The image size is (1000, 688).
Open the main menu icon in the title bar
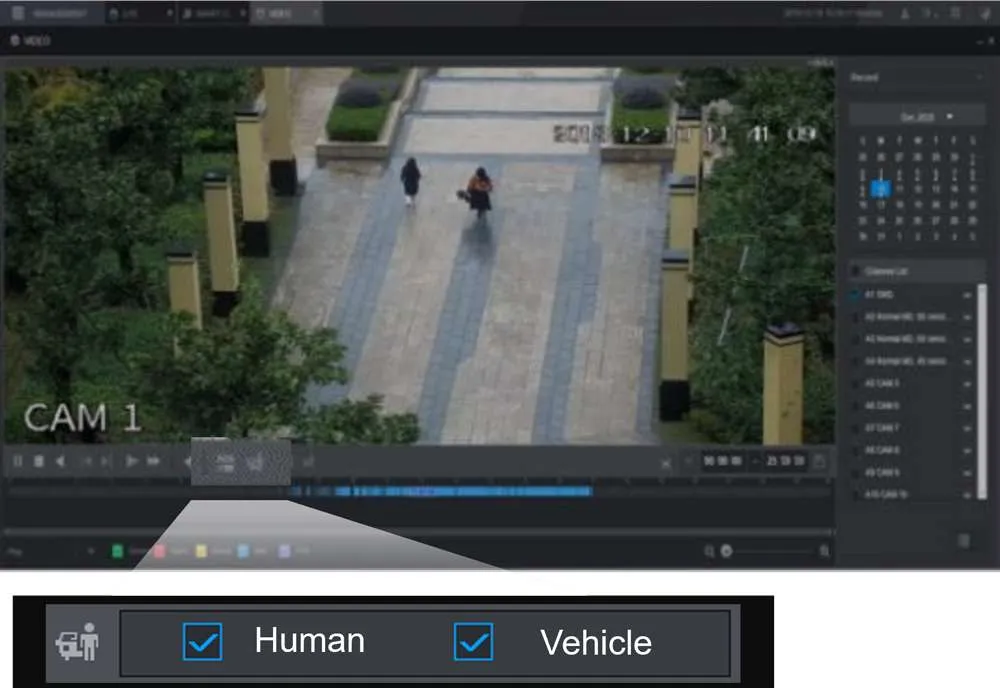click(18, 13)
